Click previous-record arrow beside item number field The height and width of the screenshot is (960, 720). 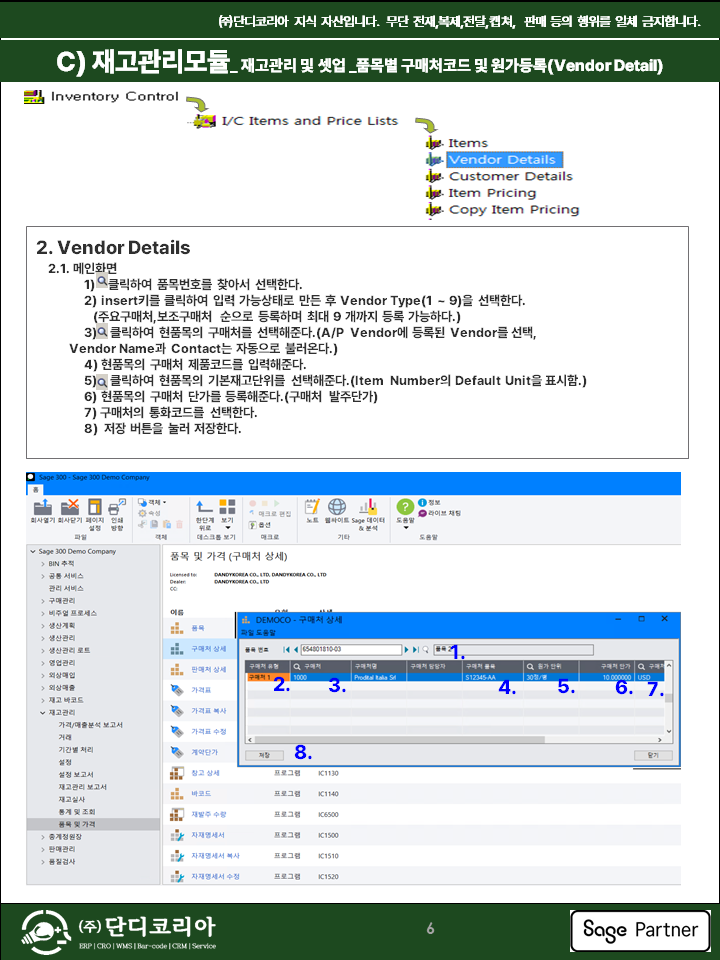[296, 650]
